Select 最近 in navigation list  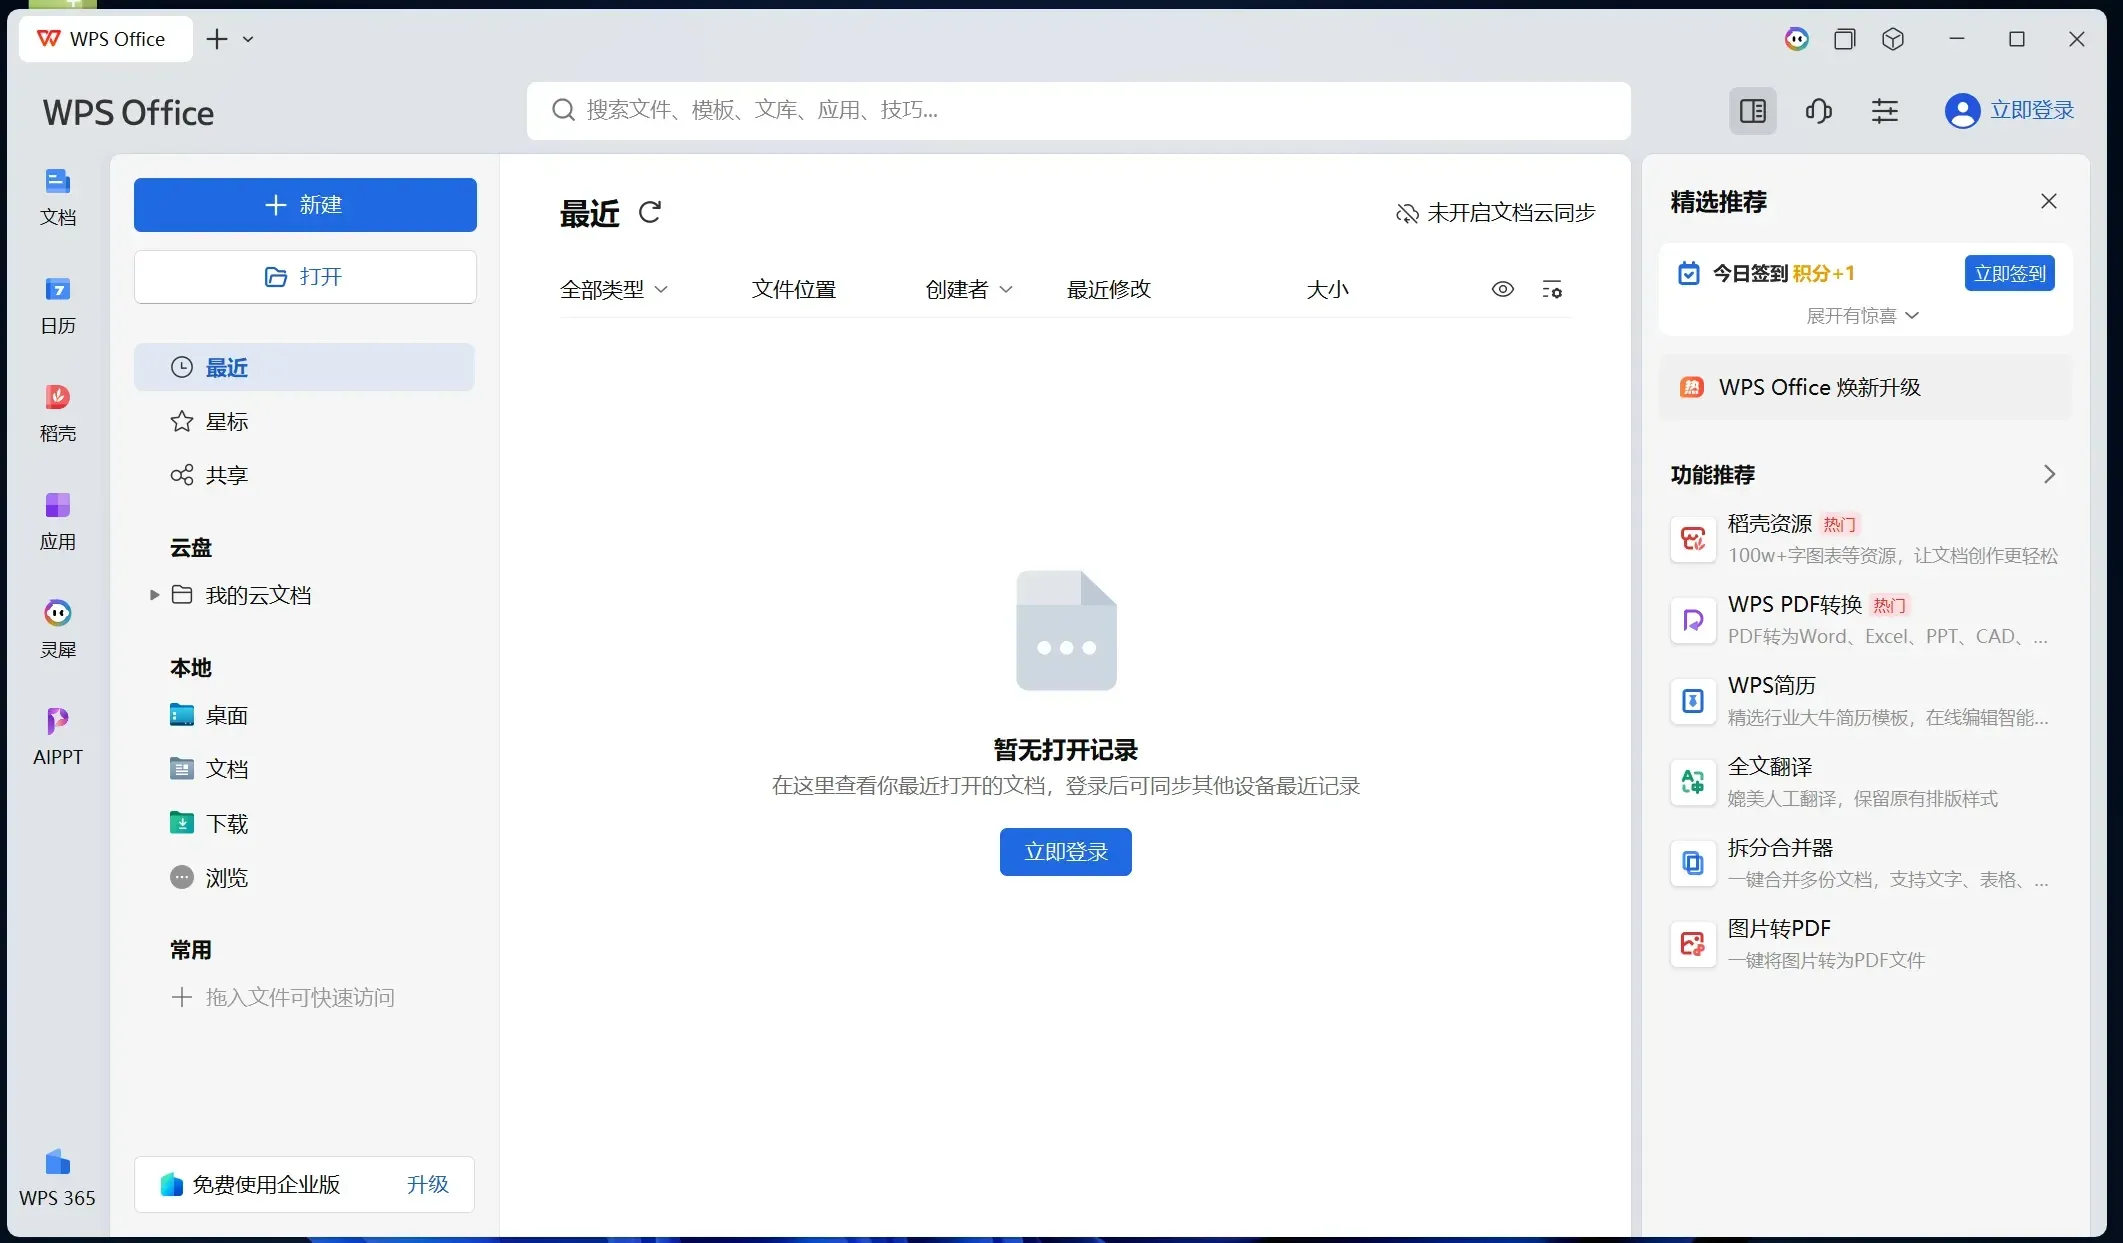coord(304,367)
